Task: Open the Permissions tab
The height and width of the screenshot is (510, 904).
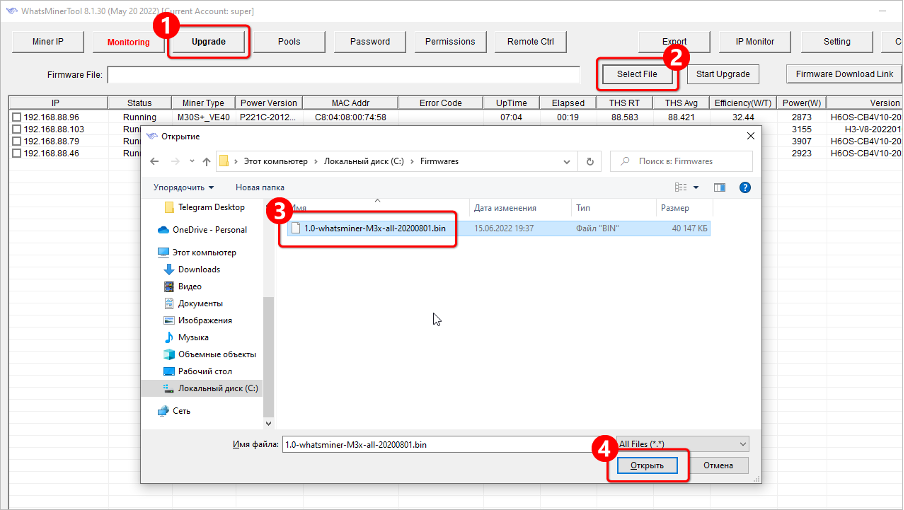Action: tap(450, 41)
